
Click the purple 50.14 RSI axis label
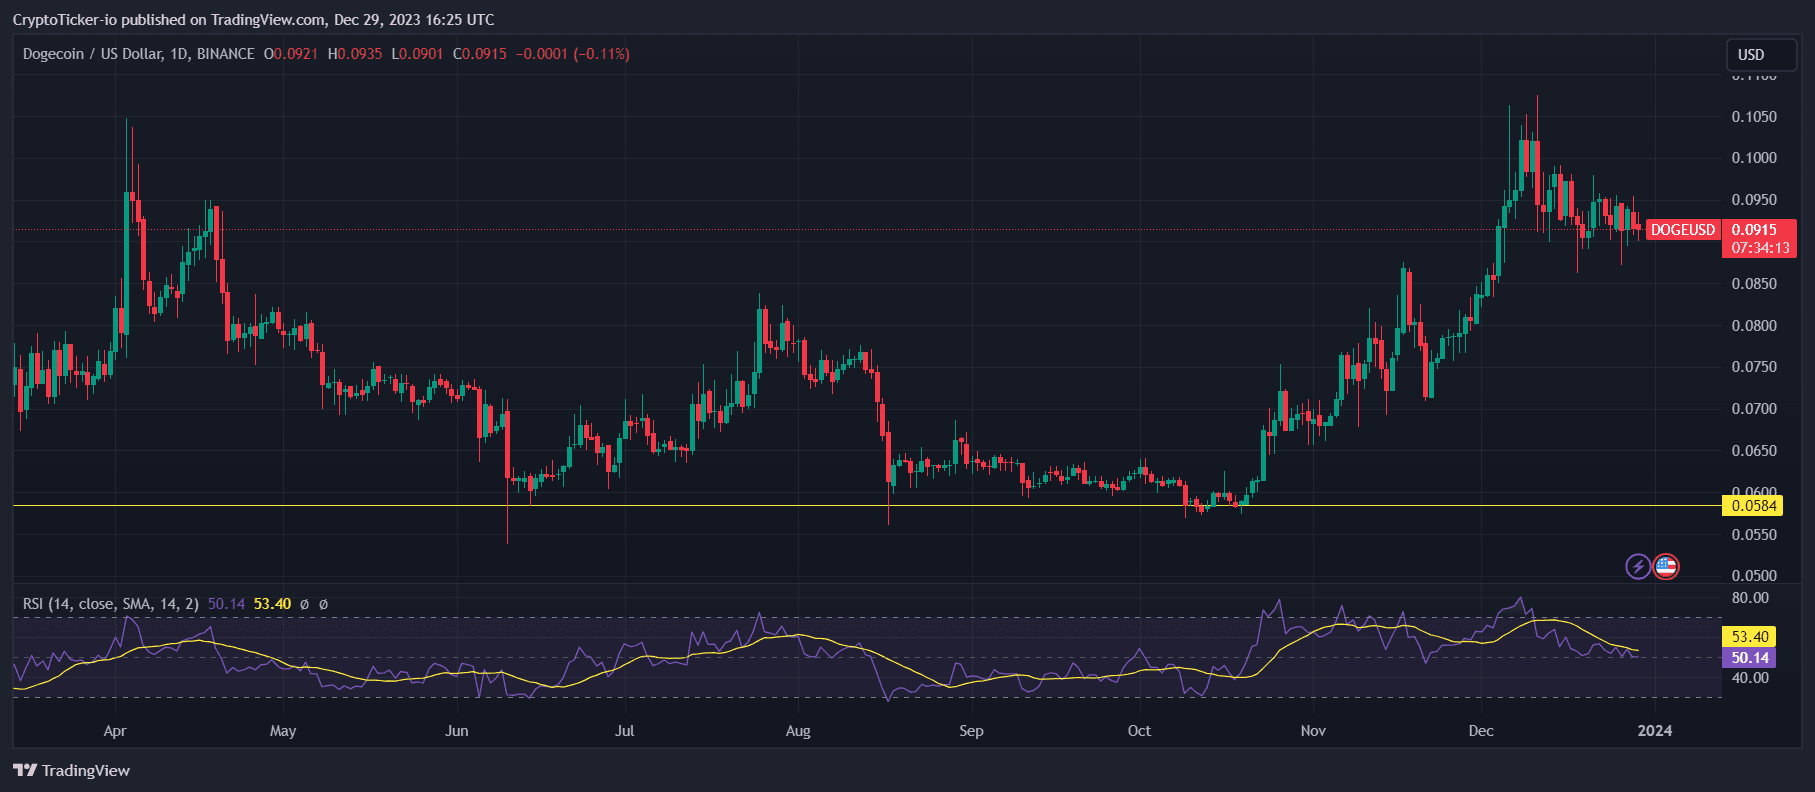coord(1749,658)
